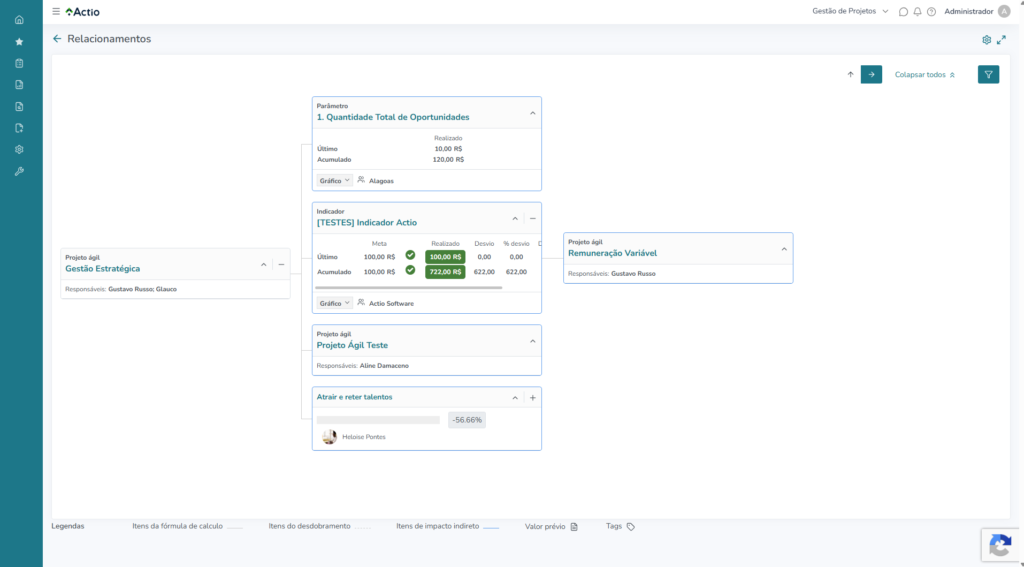Expand children with plus on Atrair e reter talentos
This screenshot has width=1024, height=567.
click(x=532, y=398)
